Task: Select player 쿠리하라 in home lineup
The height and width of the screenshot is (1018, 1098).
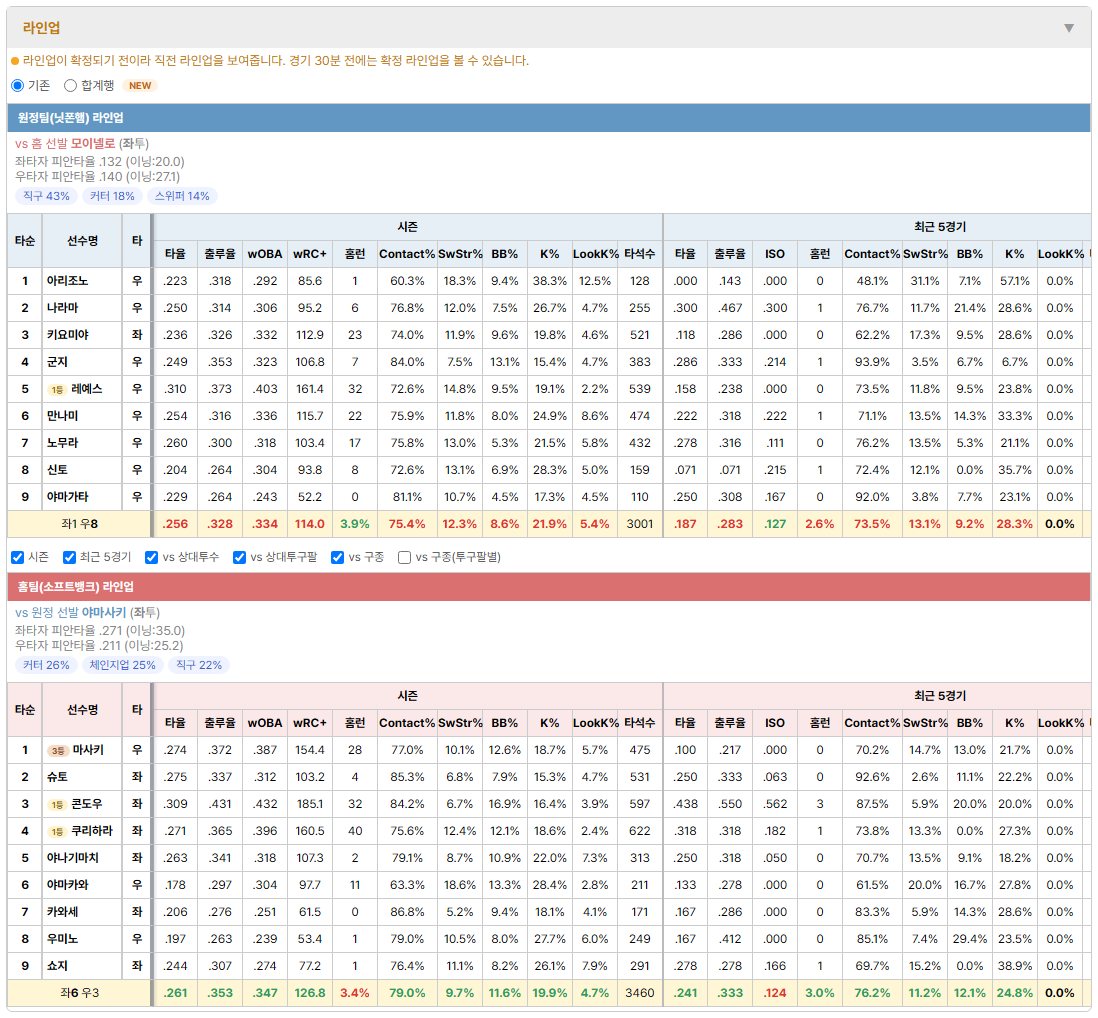Action: point(92,831)
